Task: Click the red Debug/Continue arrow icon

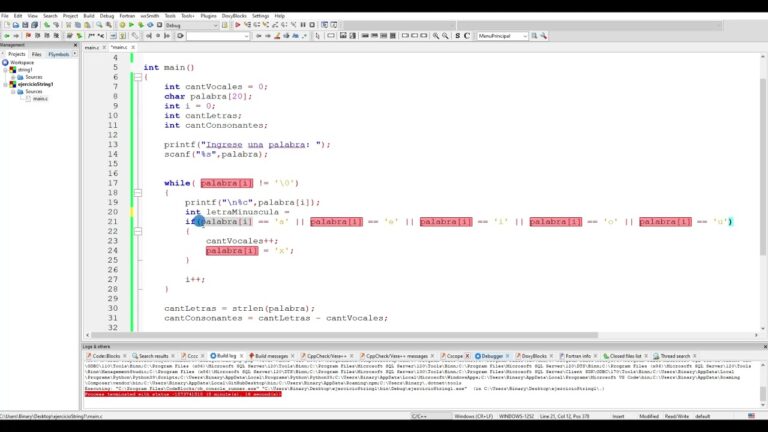Action: click(x=238, y=25)
